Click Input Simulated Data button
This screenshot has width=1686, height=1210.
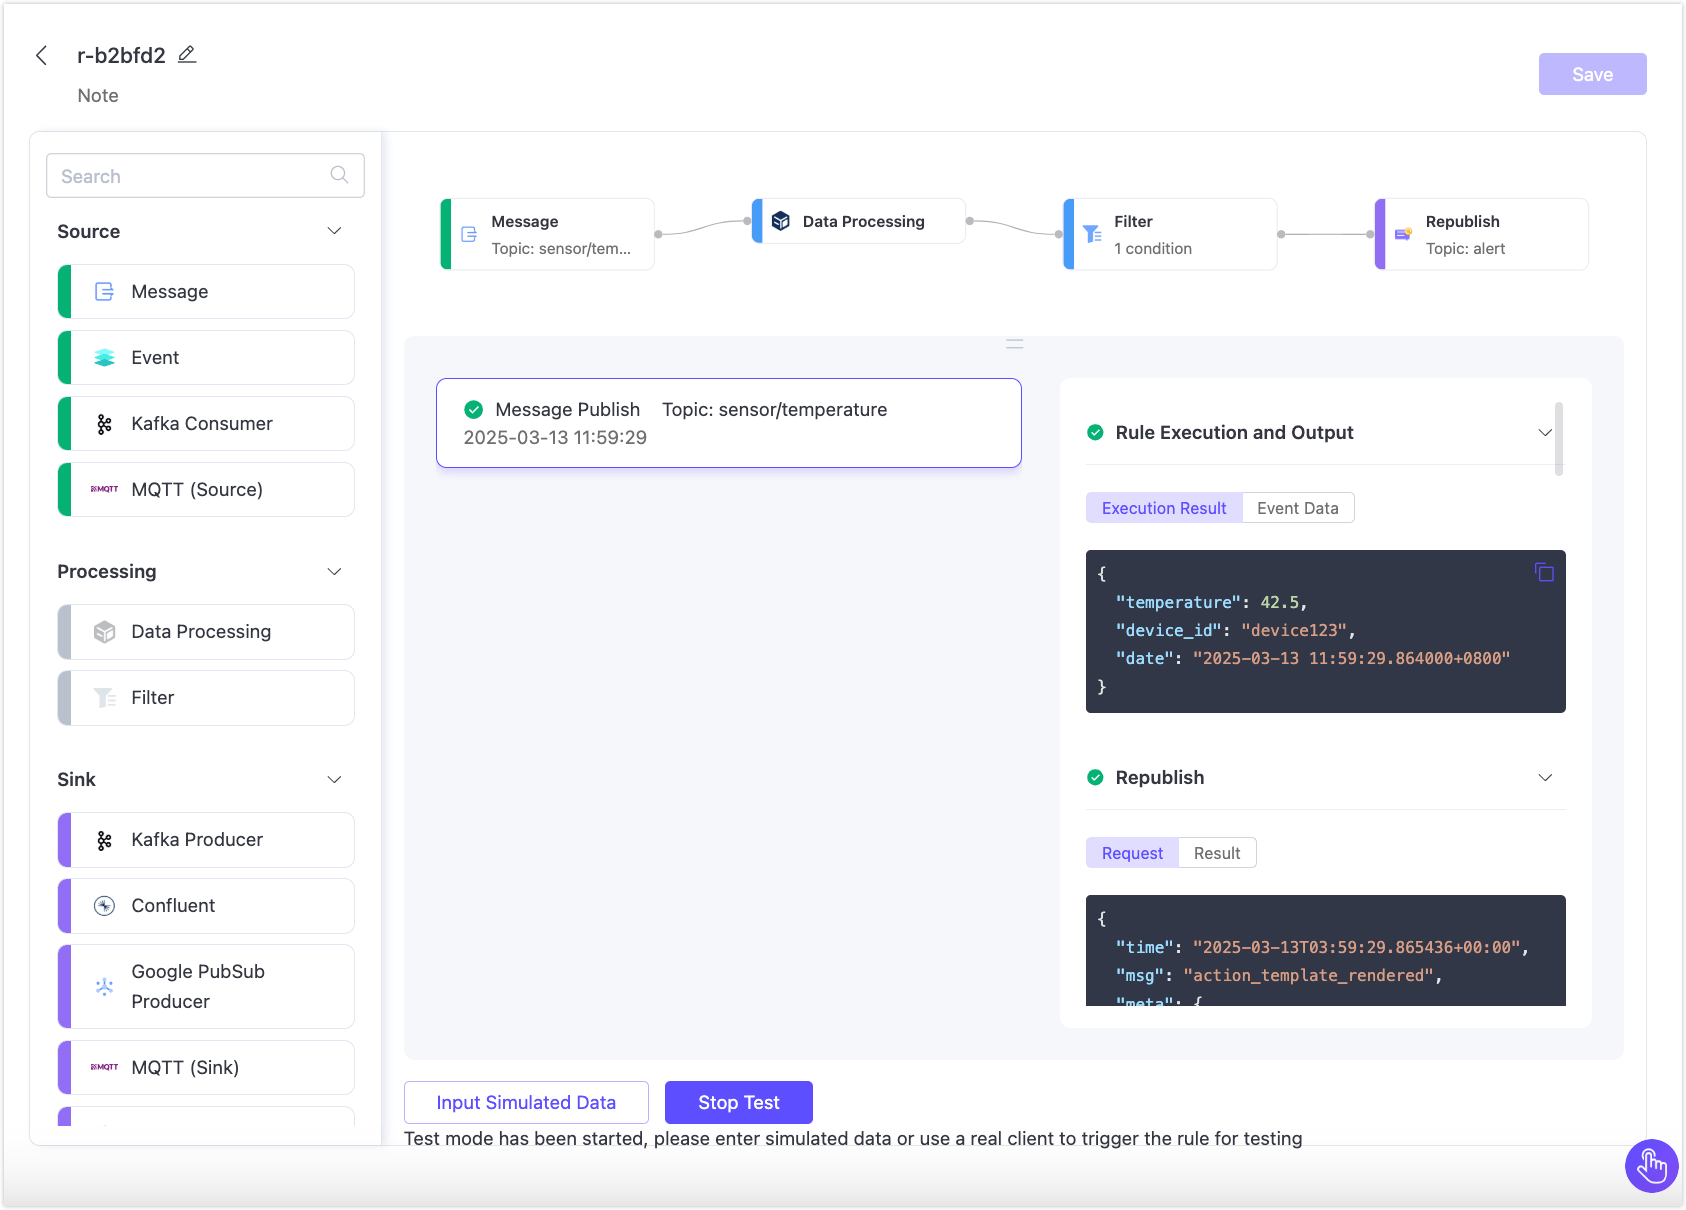(x=526, y=1102)
